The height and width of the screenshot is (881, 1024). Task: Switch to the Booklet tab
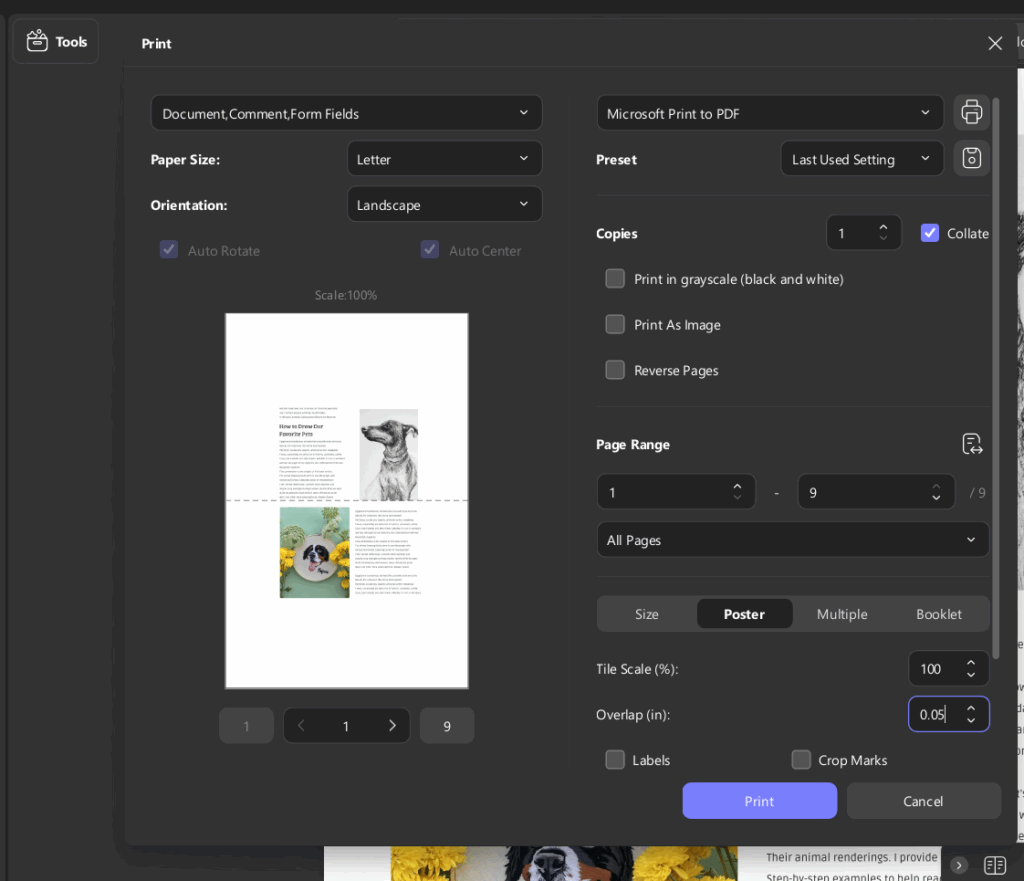[938, 614]
